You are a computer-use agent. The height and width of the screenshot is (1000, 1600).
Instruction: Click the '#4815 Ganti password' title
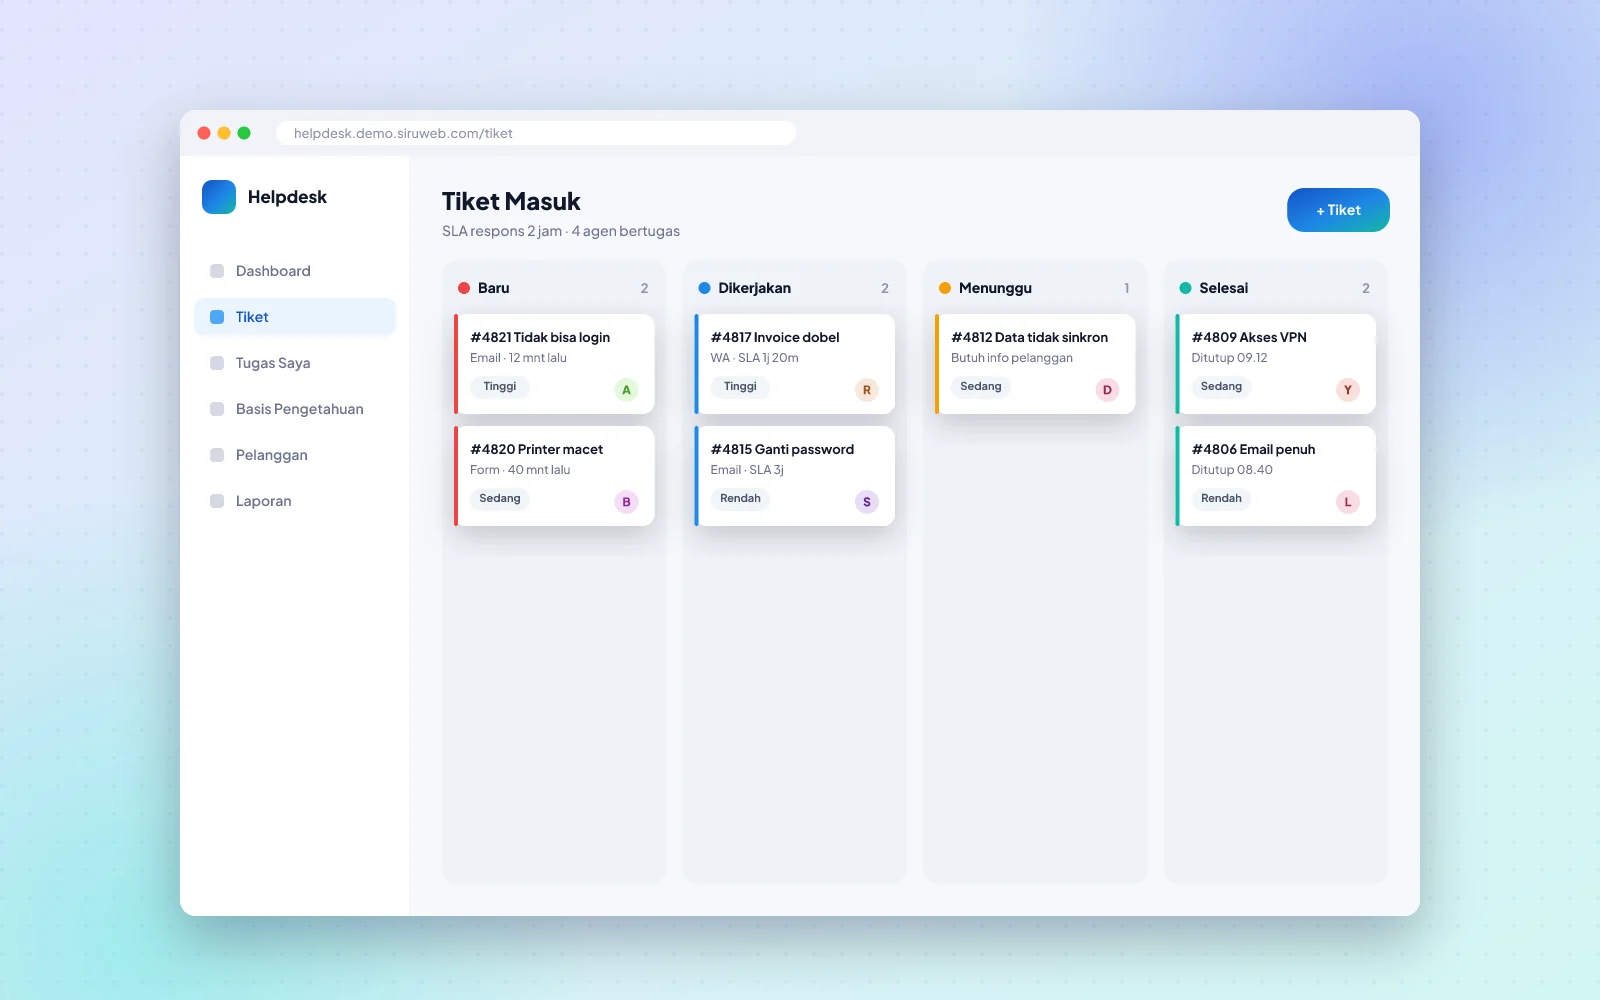click(x=783, y=450)
